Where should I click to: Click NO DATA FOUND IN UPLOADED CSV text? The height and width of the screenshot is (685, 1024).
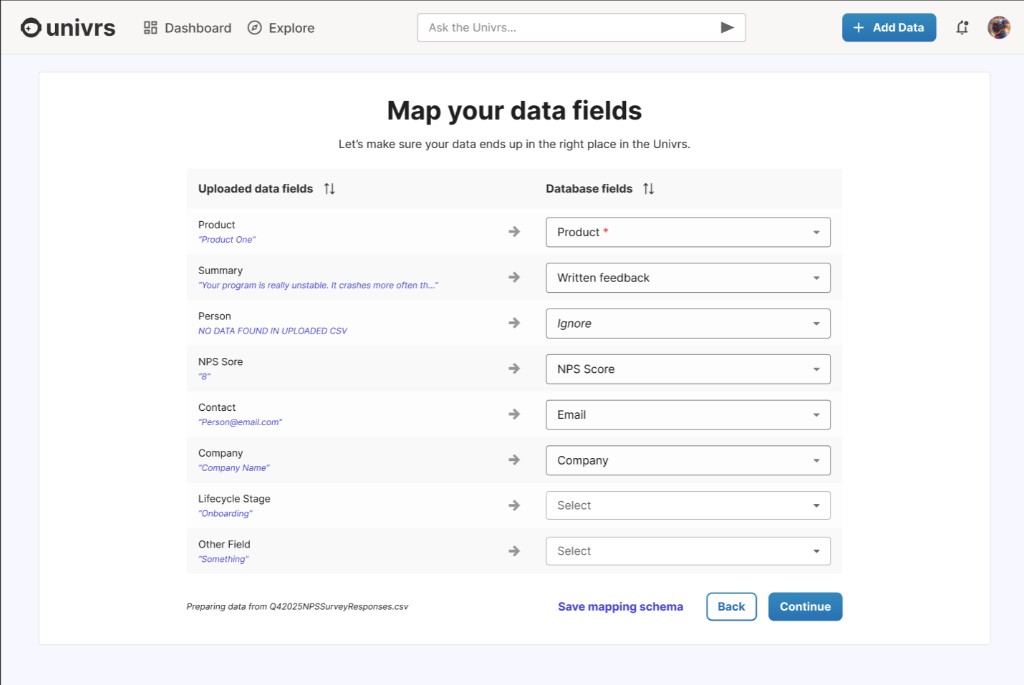click(272, 331)
